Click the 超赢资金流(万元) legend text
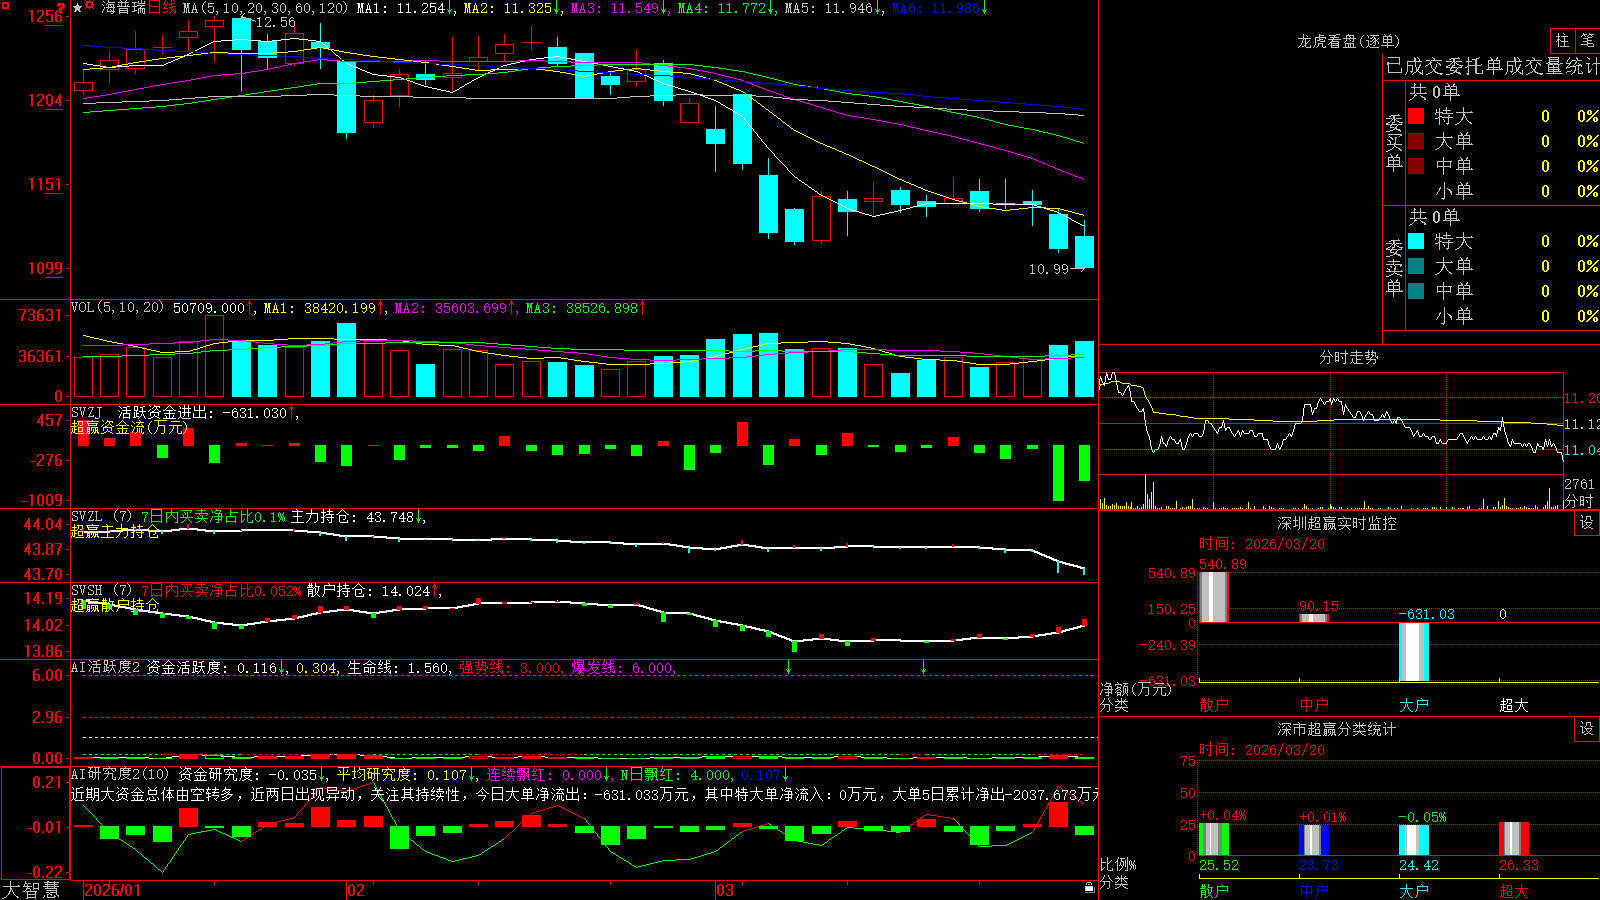The image size is (1600, 900). point(129,427)
